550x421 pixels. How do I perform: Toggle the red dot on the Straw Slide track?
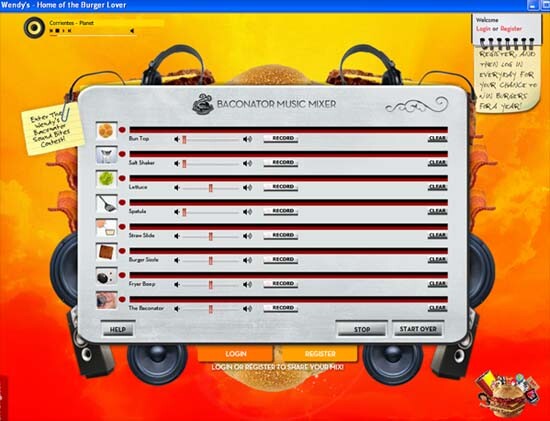pos(122,227)
